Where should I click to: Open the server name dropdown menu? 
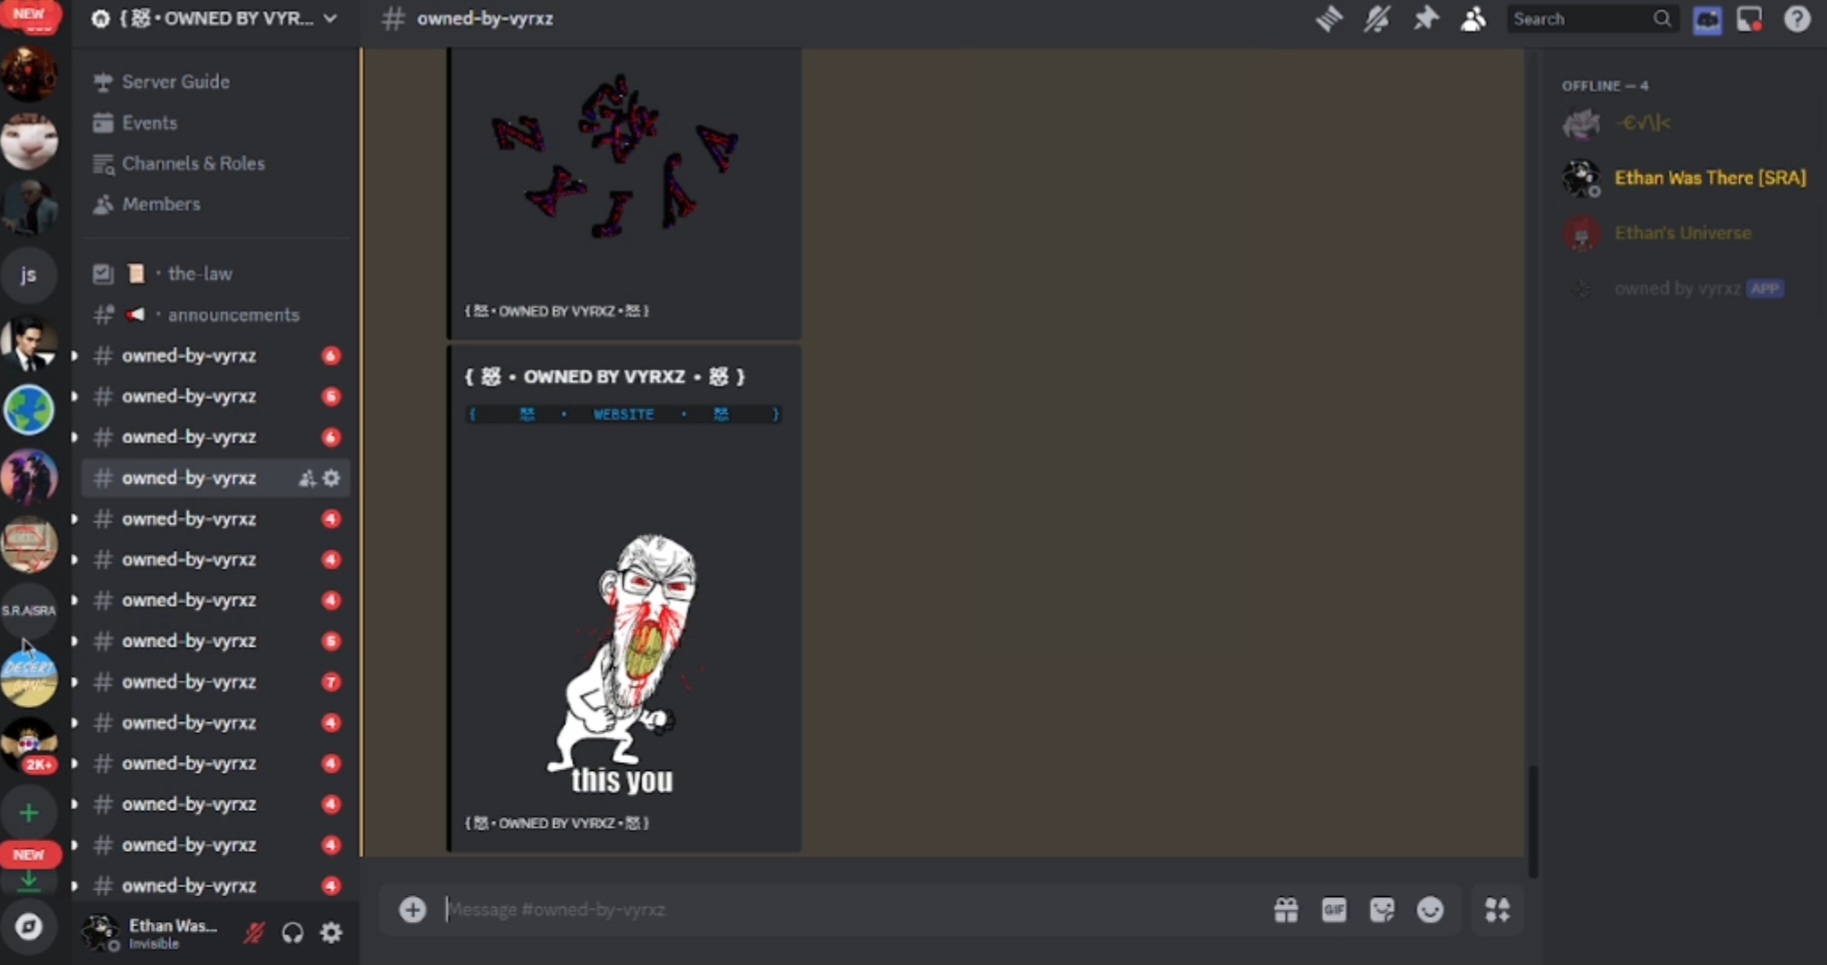pos(215,19)
